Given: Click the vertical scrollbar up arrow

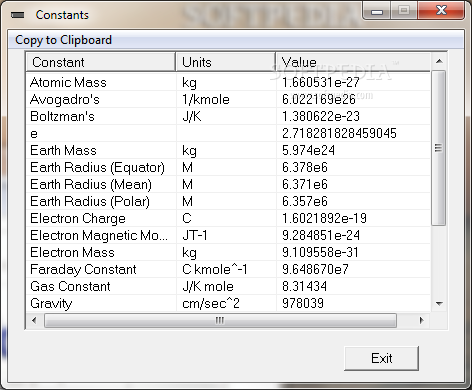Looking at the screenshot, I should pyautogui.click(x=439, y=61).
